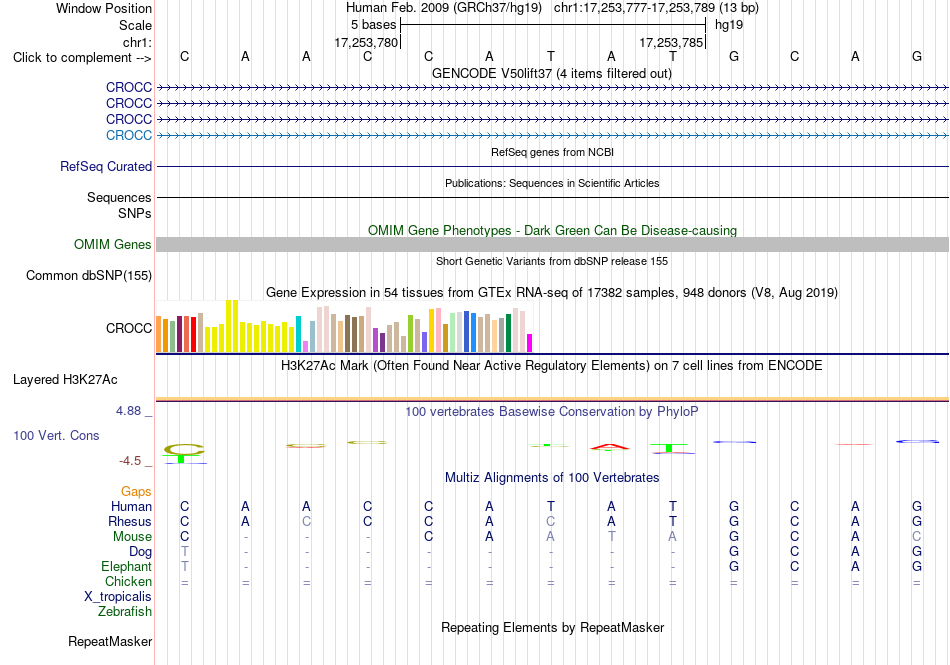This screenshot has width=950, height=665.
Task: Click the 'RefSeq genes from NCBI' title
Action: (x=552, y=153)
